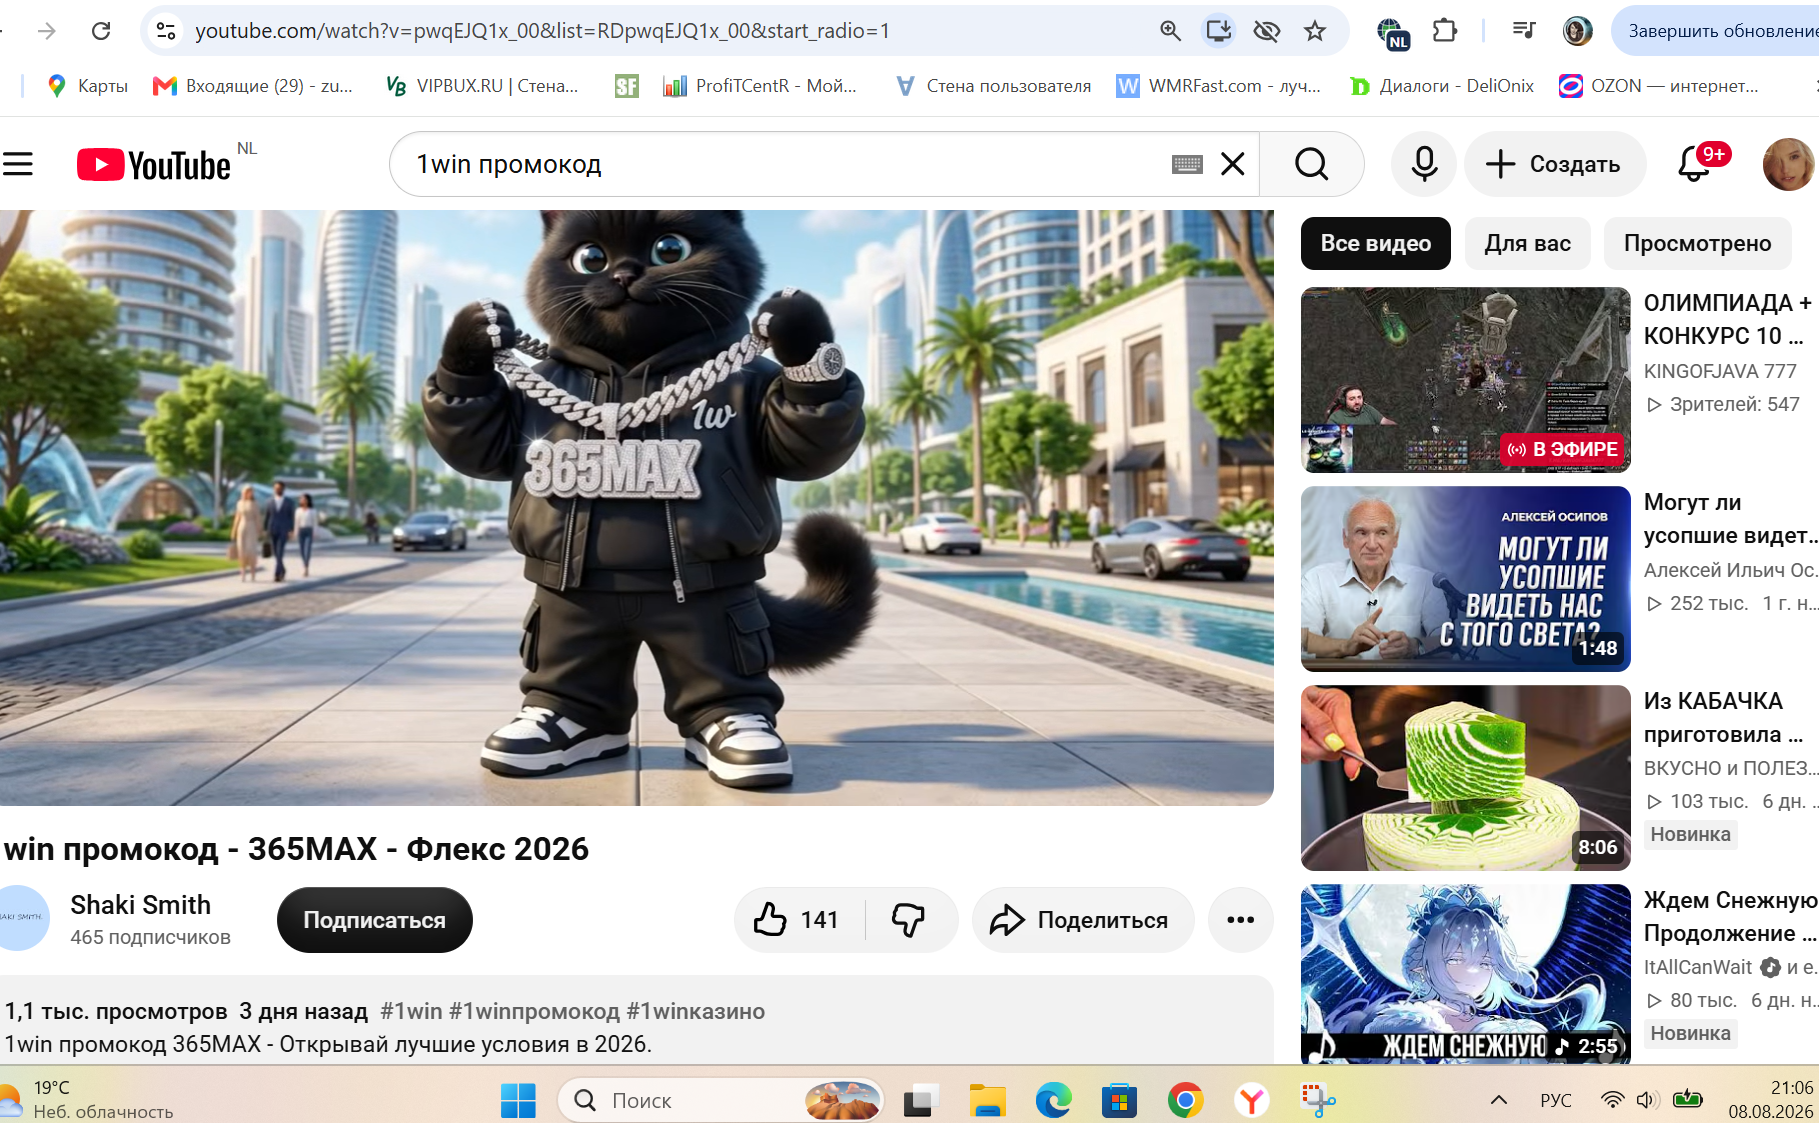The height and width of the screenshot is (1123, 1819).
Task: Open the notifications bell
Action: click(x=1694, y=164)
